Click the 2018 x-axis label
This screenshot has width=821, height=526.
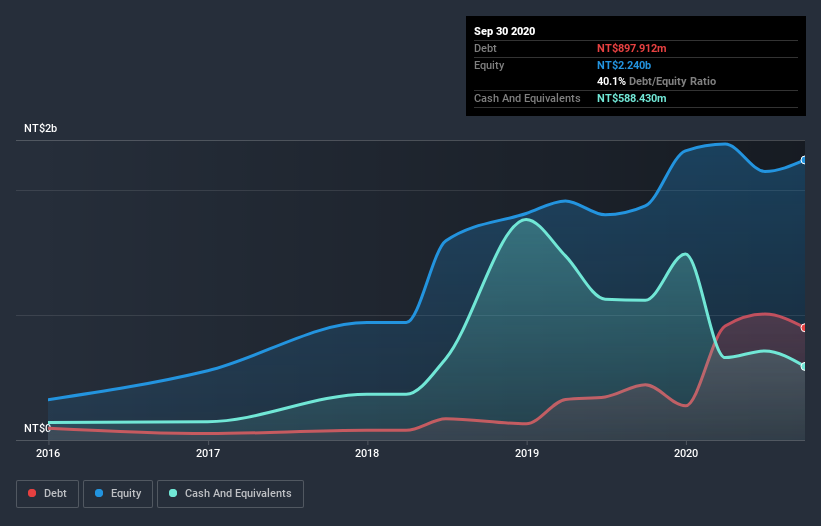coord(367,453)
